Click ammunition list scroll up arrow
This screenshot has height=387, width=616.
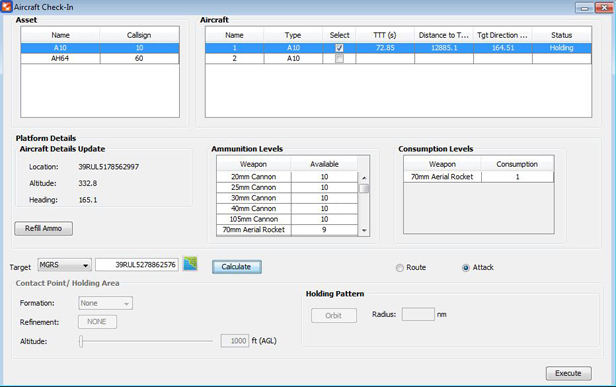click(364, 178)
